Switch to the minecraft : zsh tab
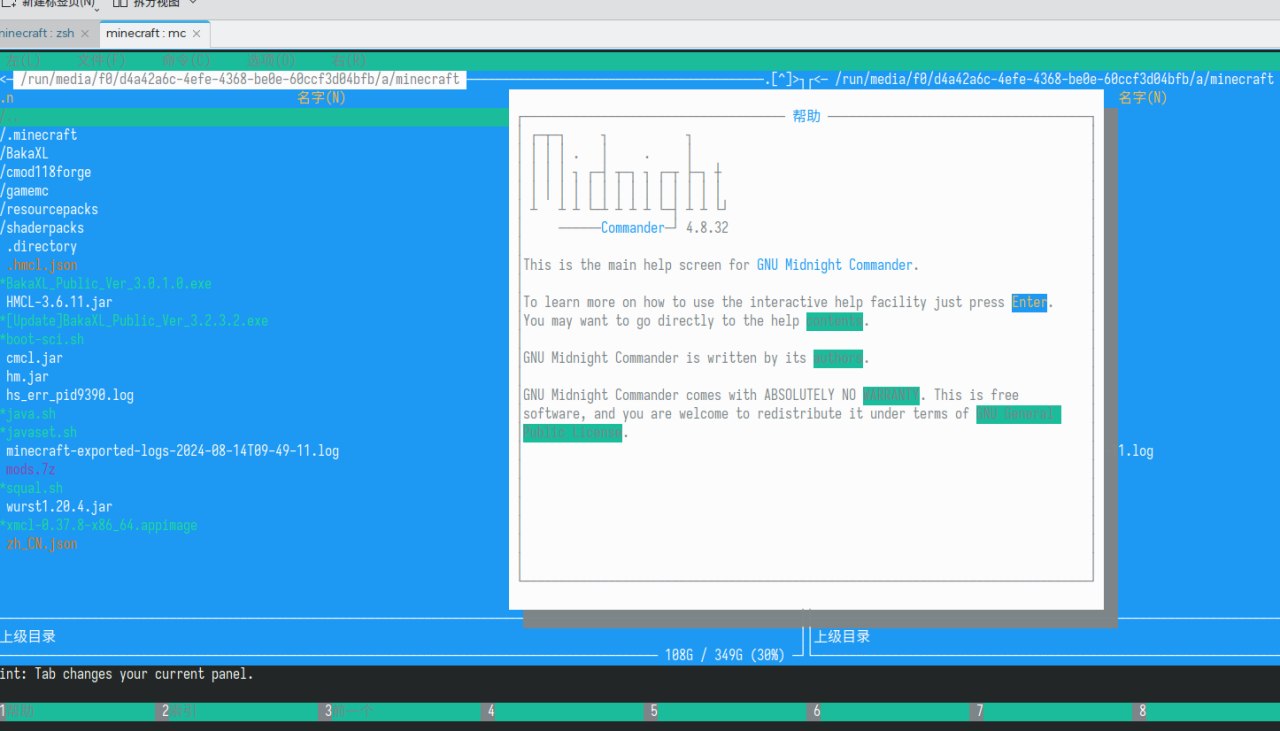1280x731 pixels. tap(38, 33)
